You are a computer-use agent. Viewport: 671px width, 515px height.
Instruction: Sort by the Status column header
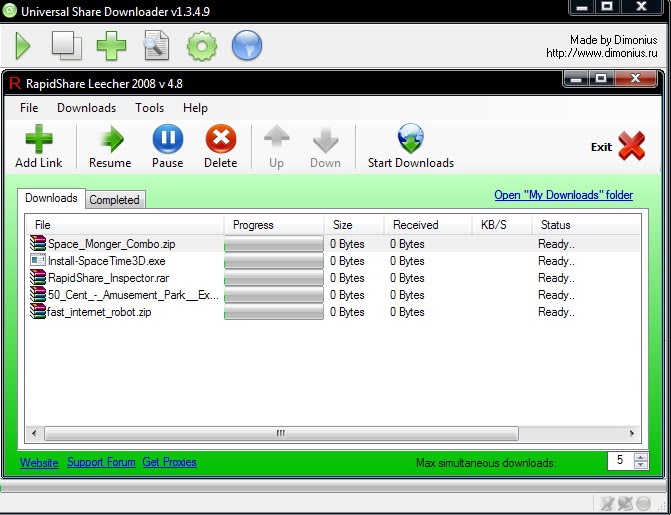586,225
